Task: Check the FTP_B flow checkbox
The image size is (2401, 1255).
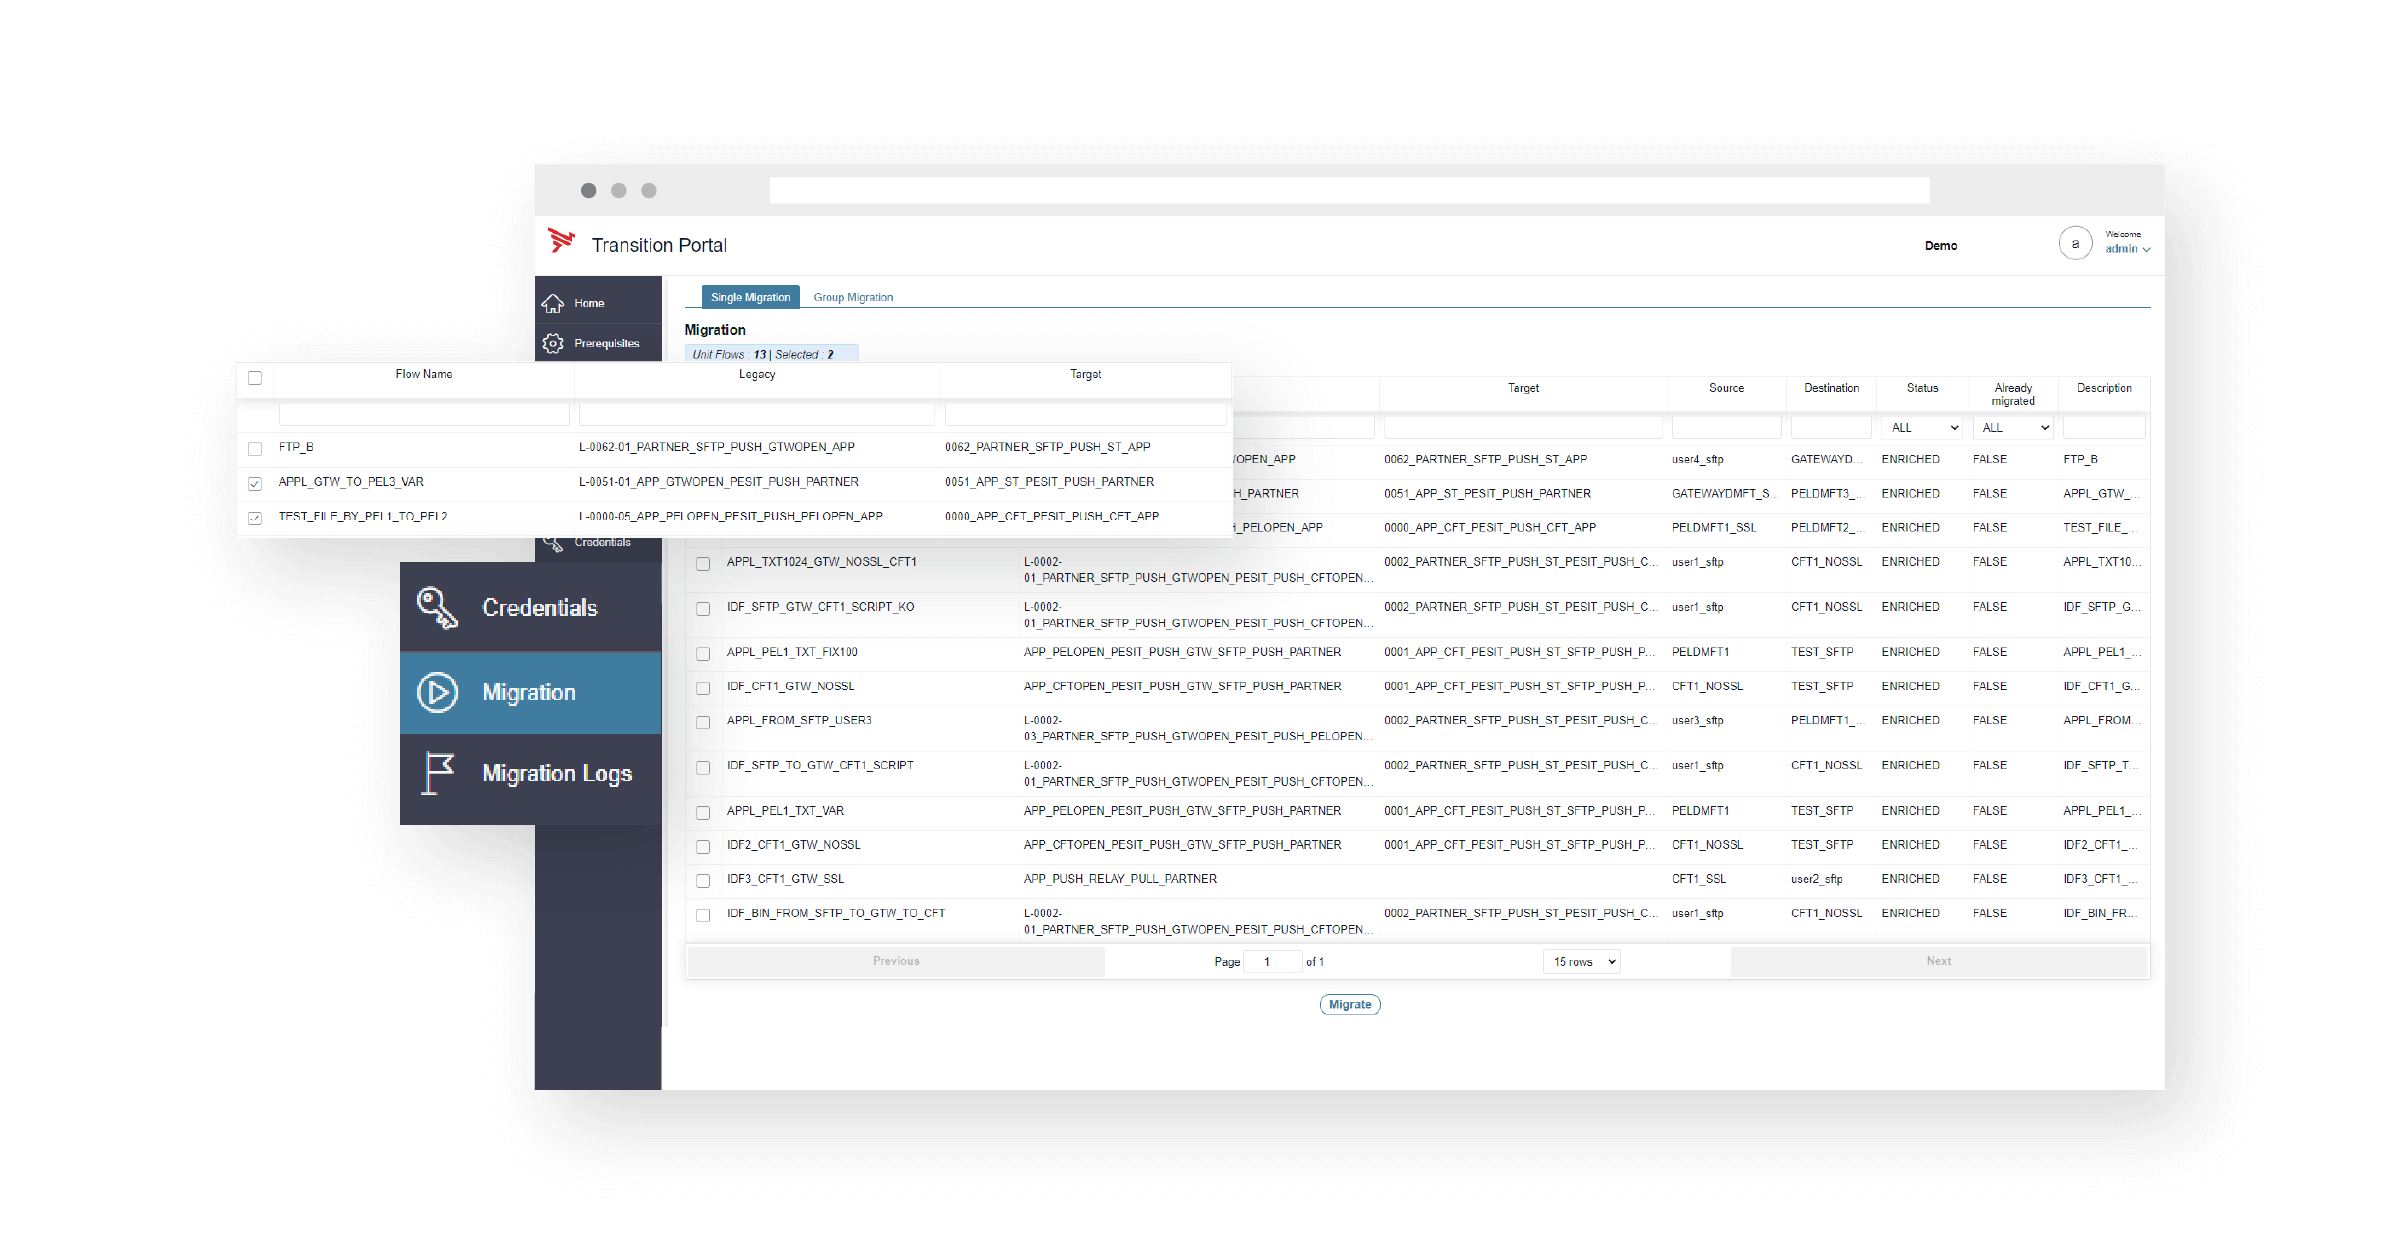Action: click(255, 449)
